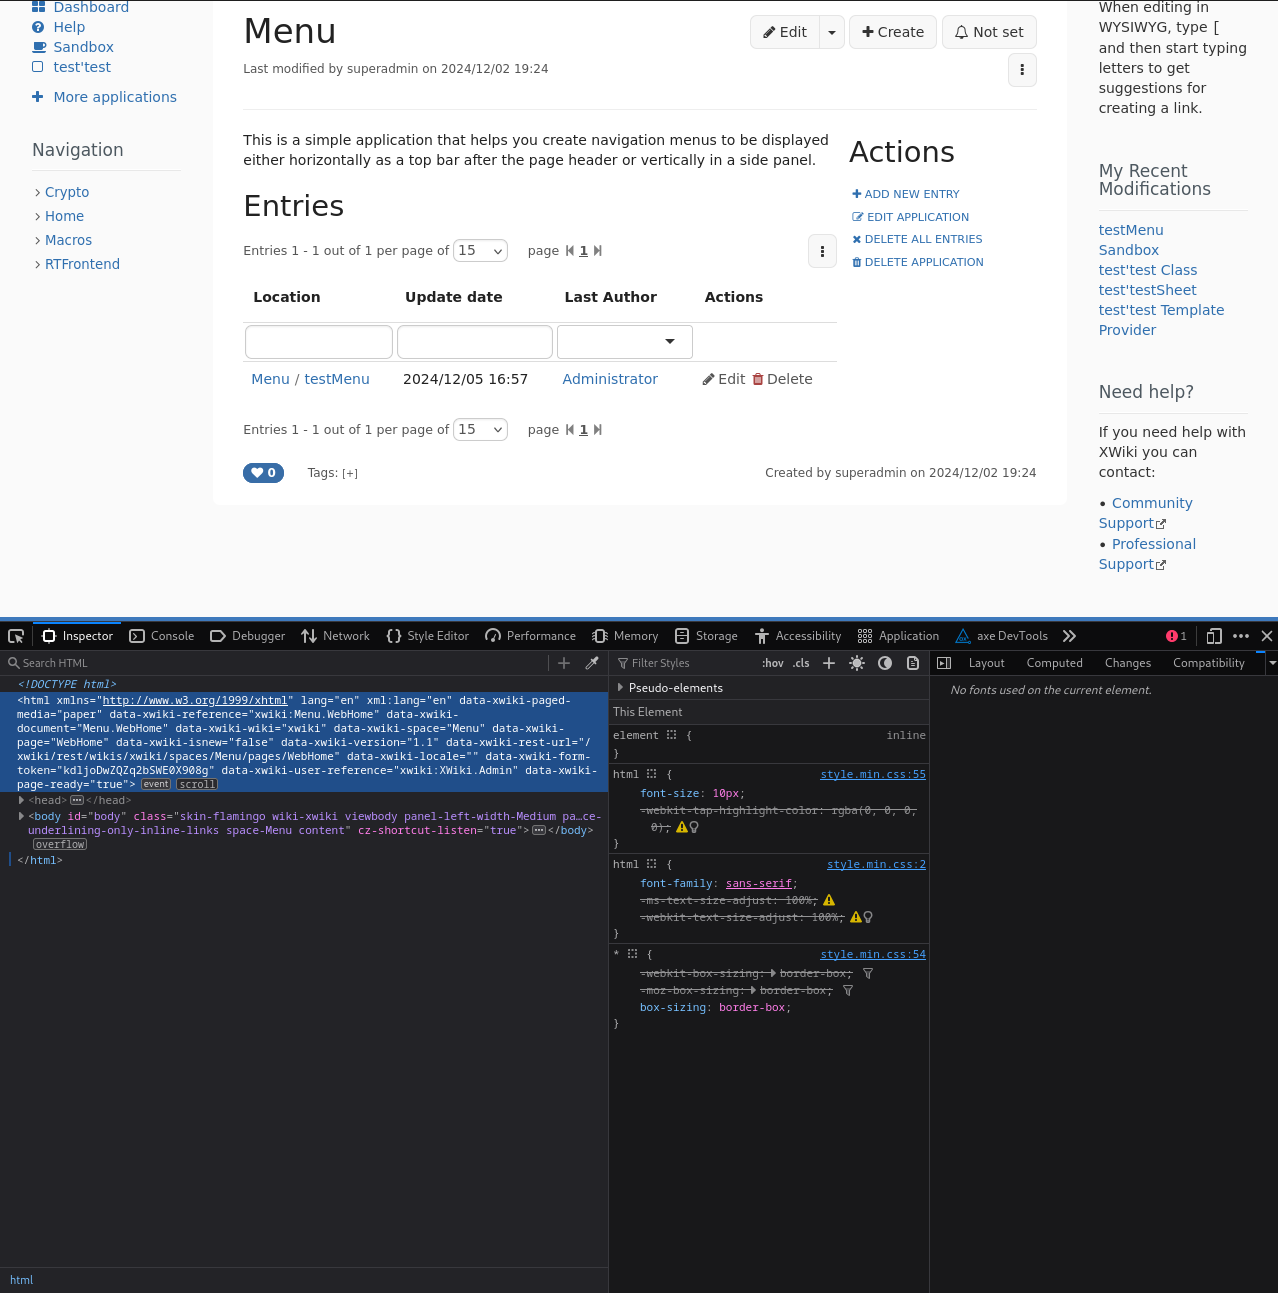Toggle the :hov pseudo-class panel
This screenshot has height=1293, width=1278.
(773, 663)
